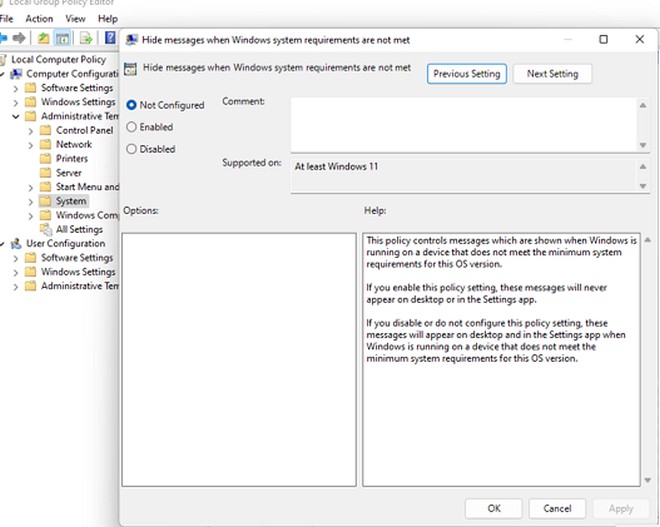This screenshot has height=527, width=660.
Task: Toggle the Show/Hide Console Tree icon
Action: (62, 39)
